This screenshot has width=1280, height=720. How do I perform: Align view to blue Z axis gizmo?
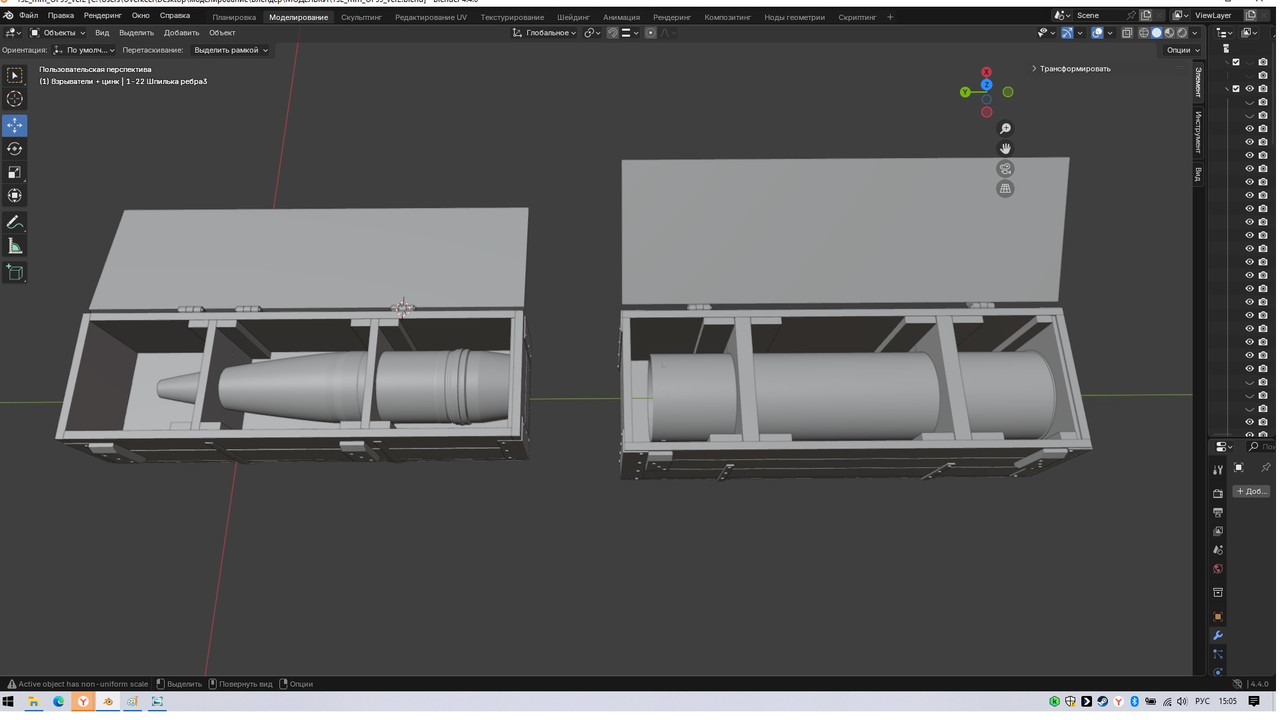click(986, 85)
